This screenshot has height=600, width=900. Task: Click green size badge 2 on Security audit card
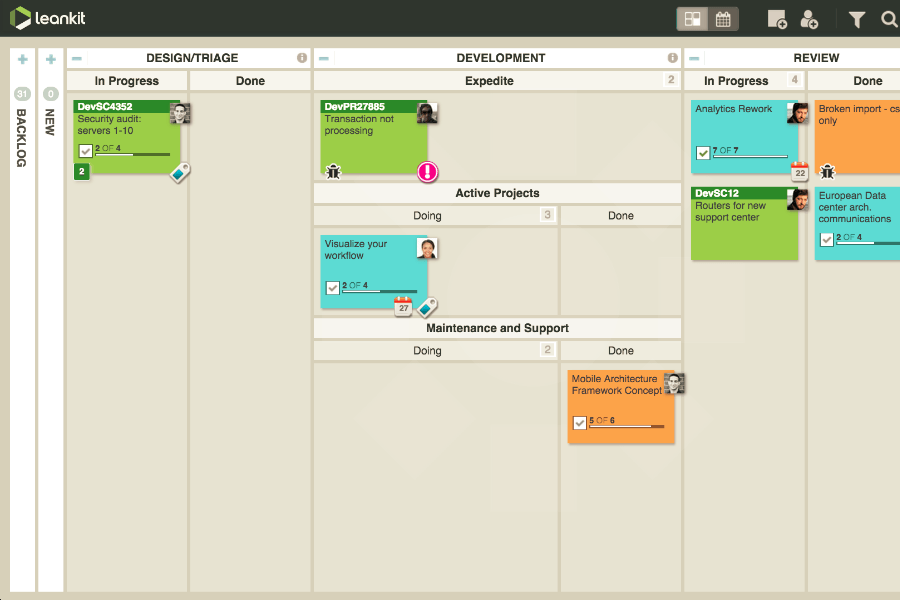(82, 171)
